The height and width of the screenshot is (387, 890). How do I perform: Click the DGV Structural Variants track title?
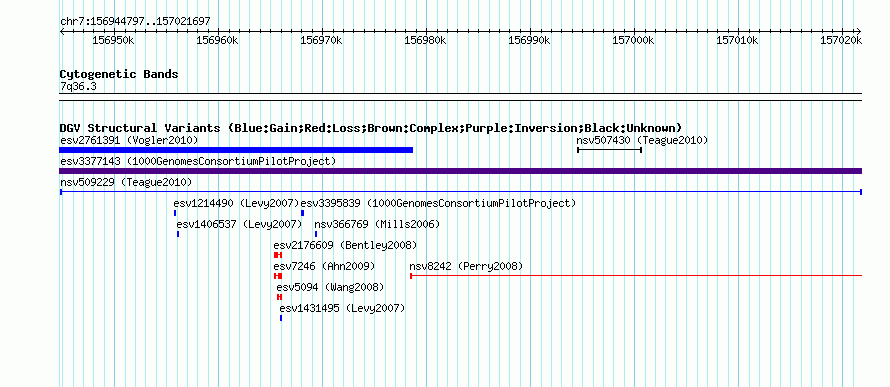[x=371, y=128]
